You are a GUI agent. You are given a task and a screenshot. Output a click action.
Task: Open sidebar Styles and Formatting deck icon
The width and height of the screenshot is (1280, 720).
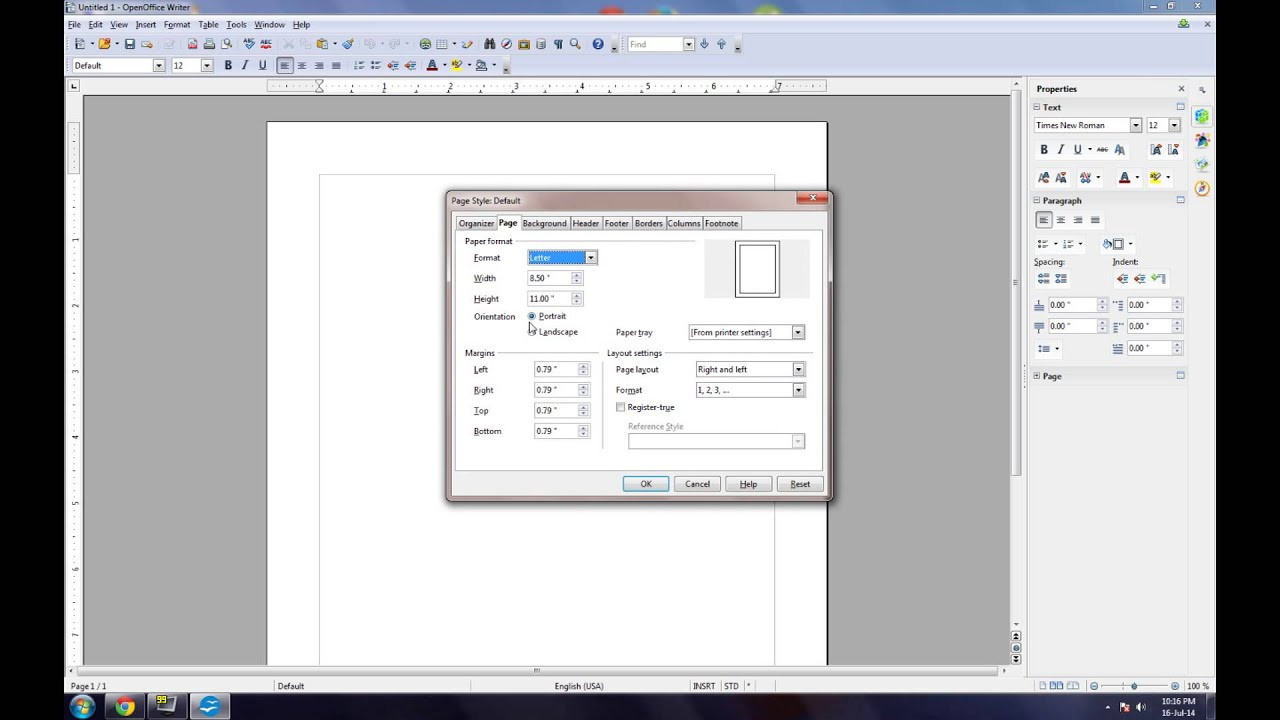click(1202, 141)
